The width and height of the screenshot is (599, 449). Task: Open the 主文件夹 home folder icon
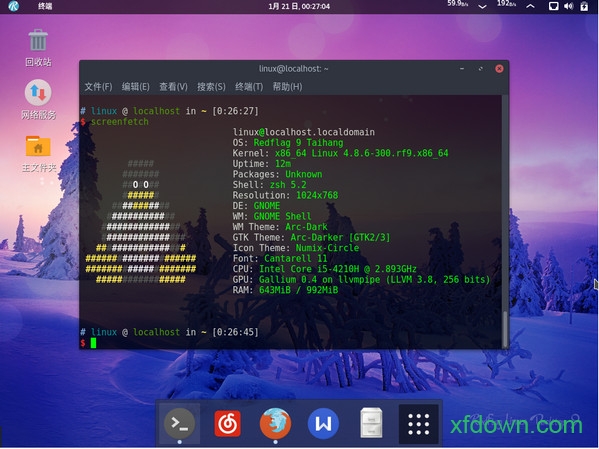point(38,154)
